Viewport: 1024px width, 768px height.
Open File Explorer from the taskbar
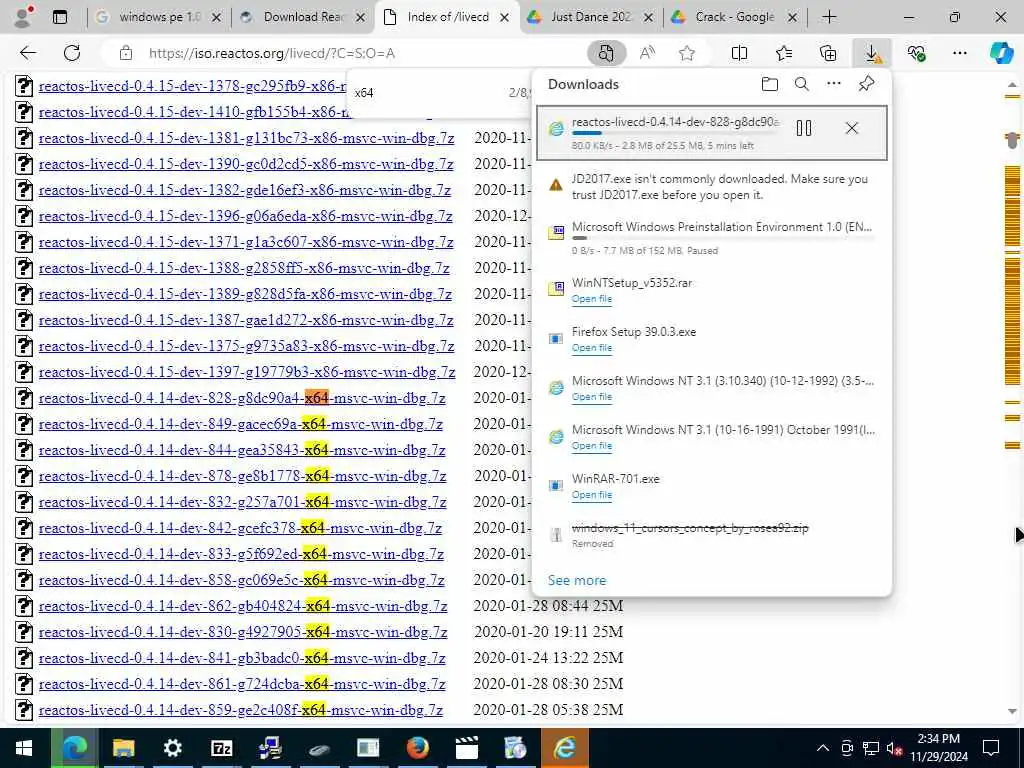click(x=123, y=748)
